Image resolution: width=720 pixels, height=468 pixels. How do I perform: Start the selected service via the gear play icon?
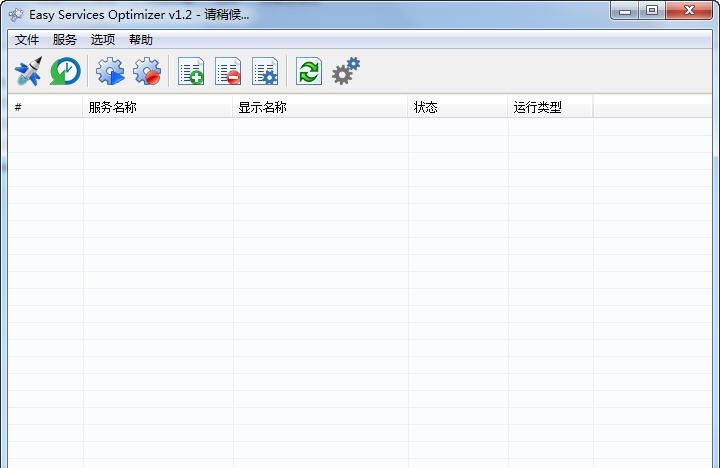click(110, 71)
